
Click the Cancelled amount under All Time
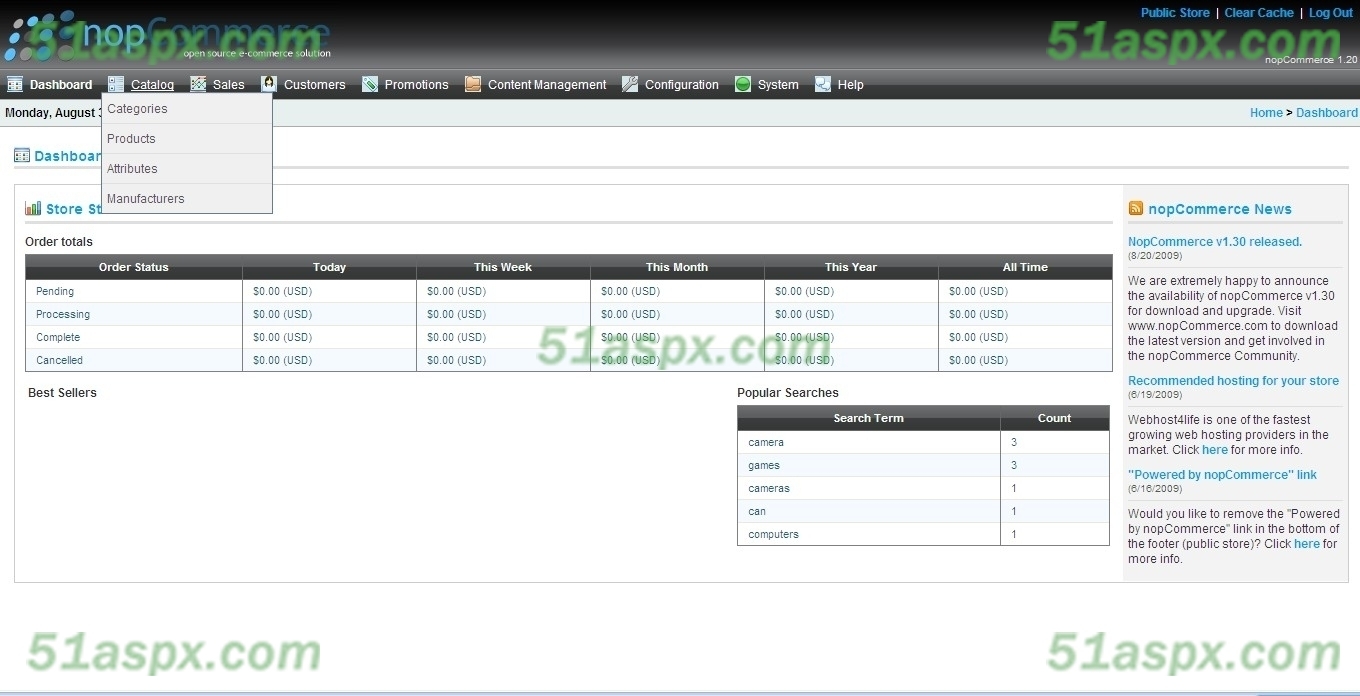pos(979,361)
